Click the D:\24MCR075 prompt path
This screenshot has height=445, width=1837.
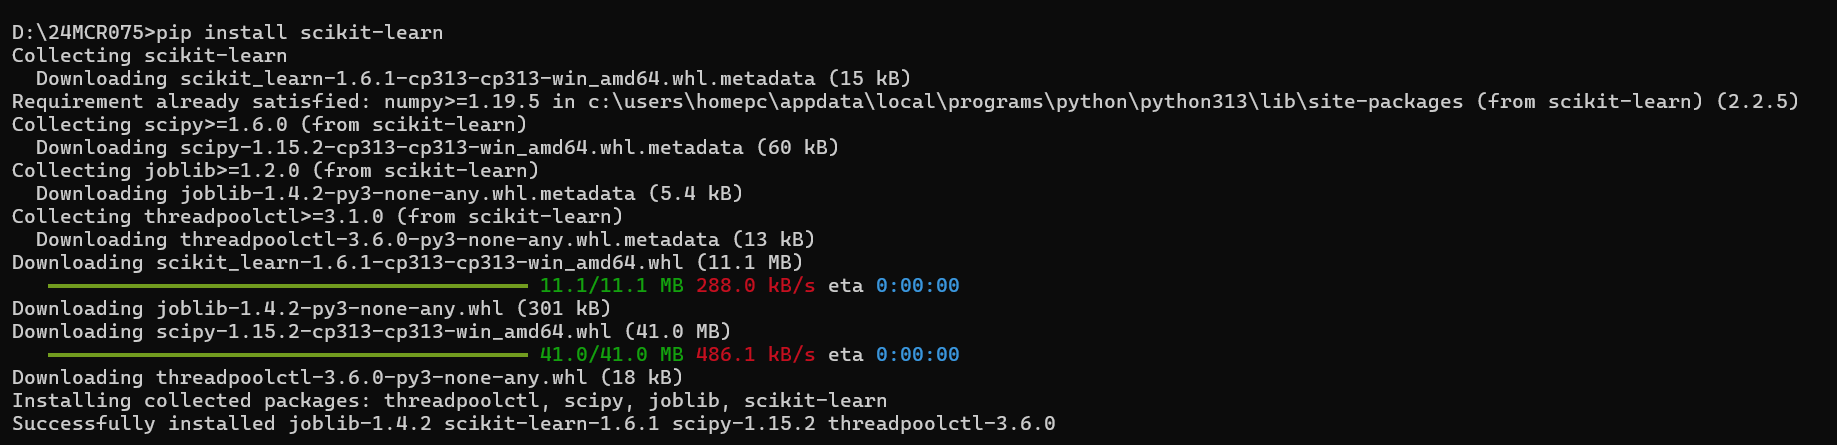[x=78, y=32]
